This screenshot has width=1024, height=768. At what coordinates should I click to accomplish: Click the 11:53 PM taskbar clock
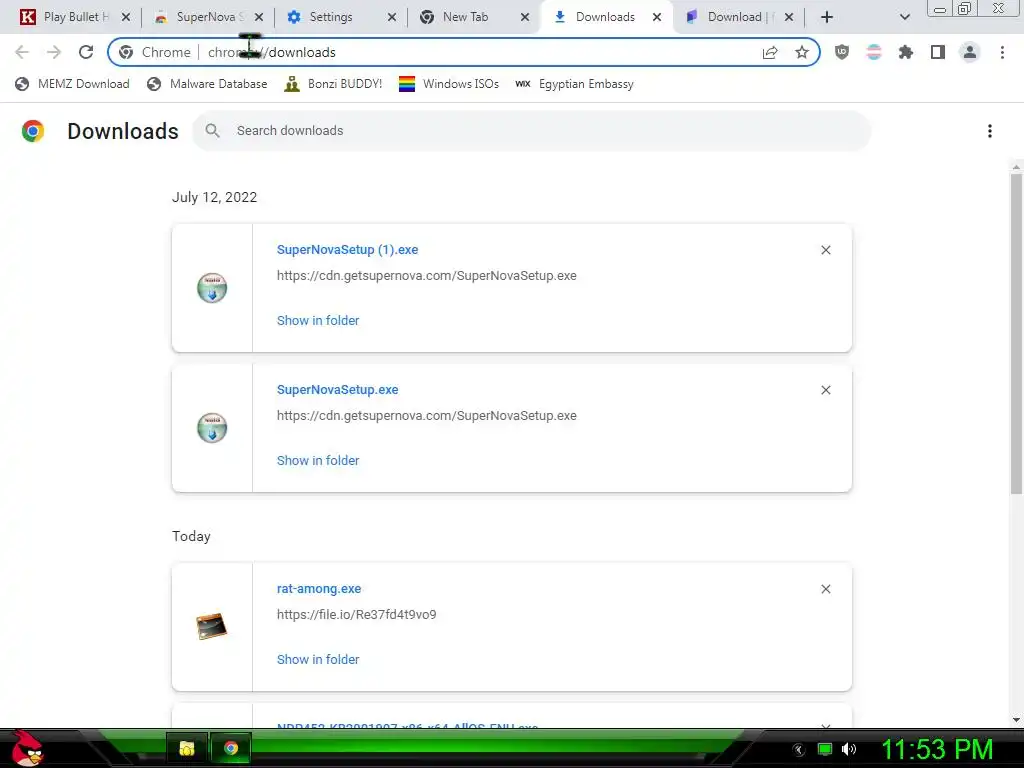pyautogui.click(x=937, y=749)
